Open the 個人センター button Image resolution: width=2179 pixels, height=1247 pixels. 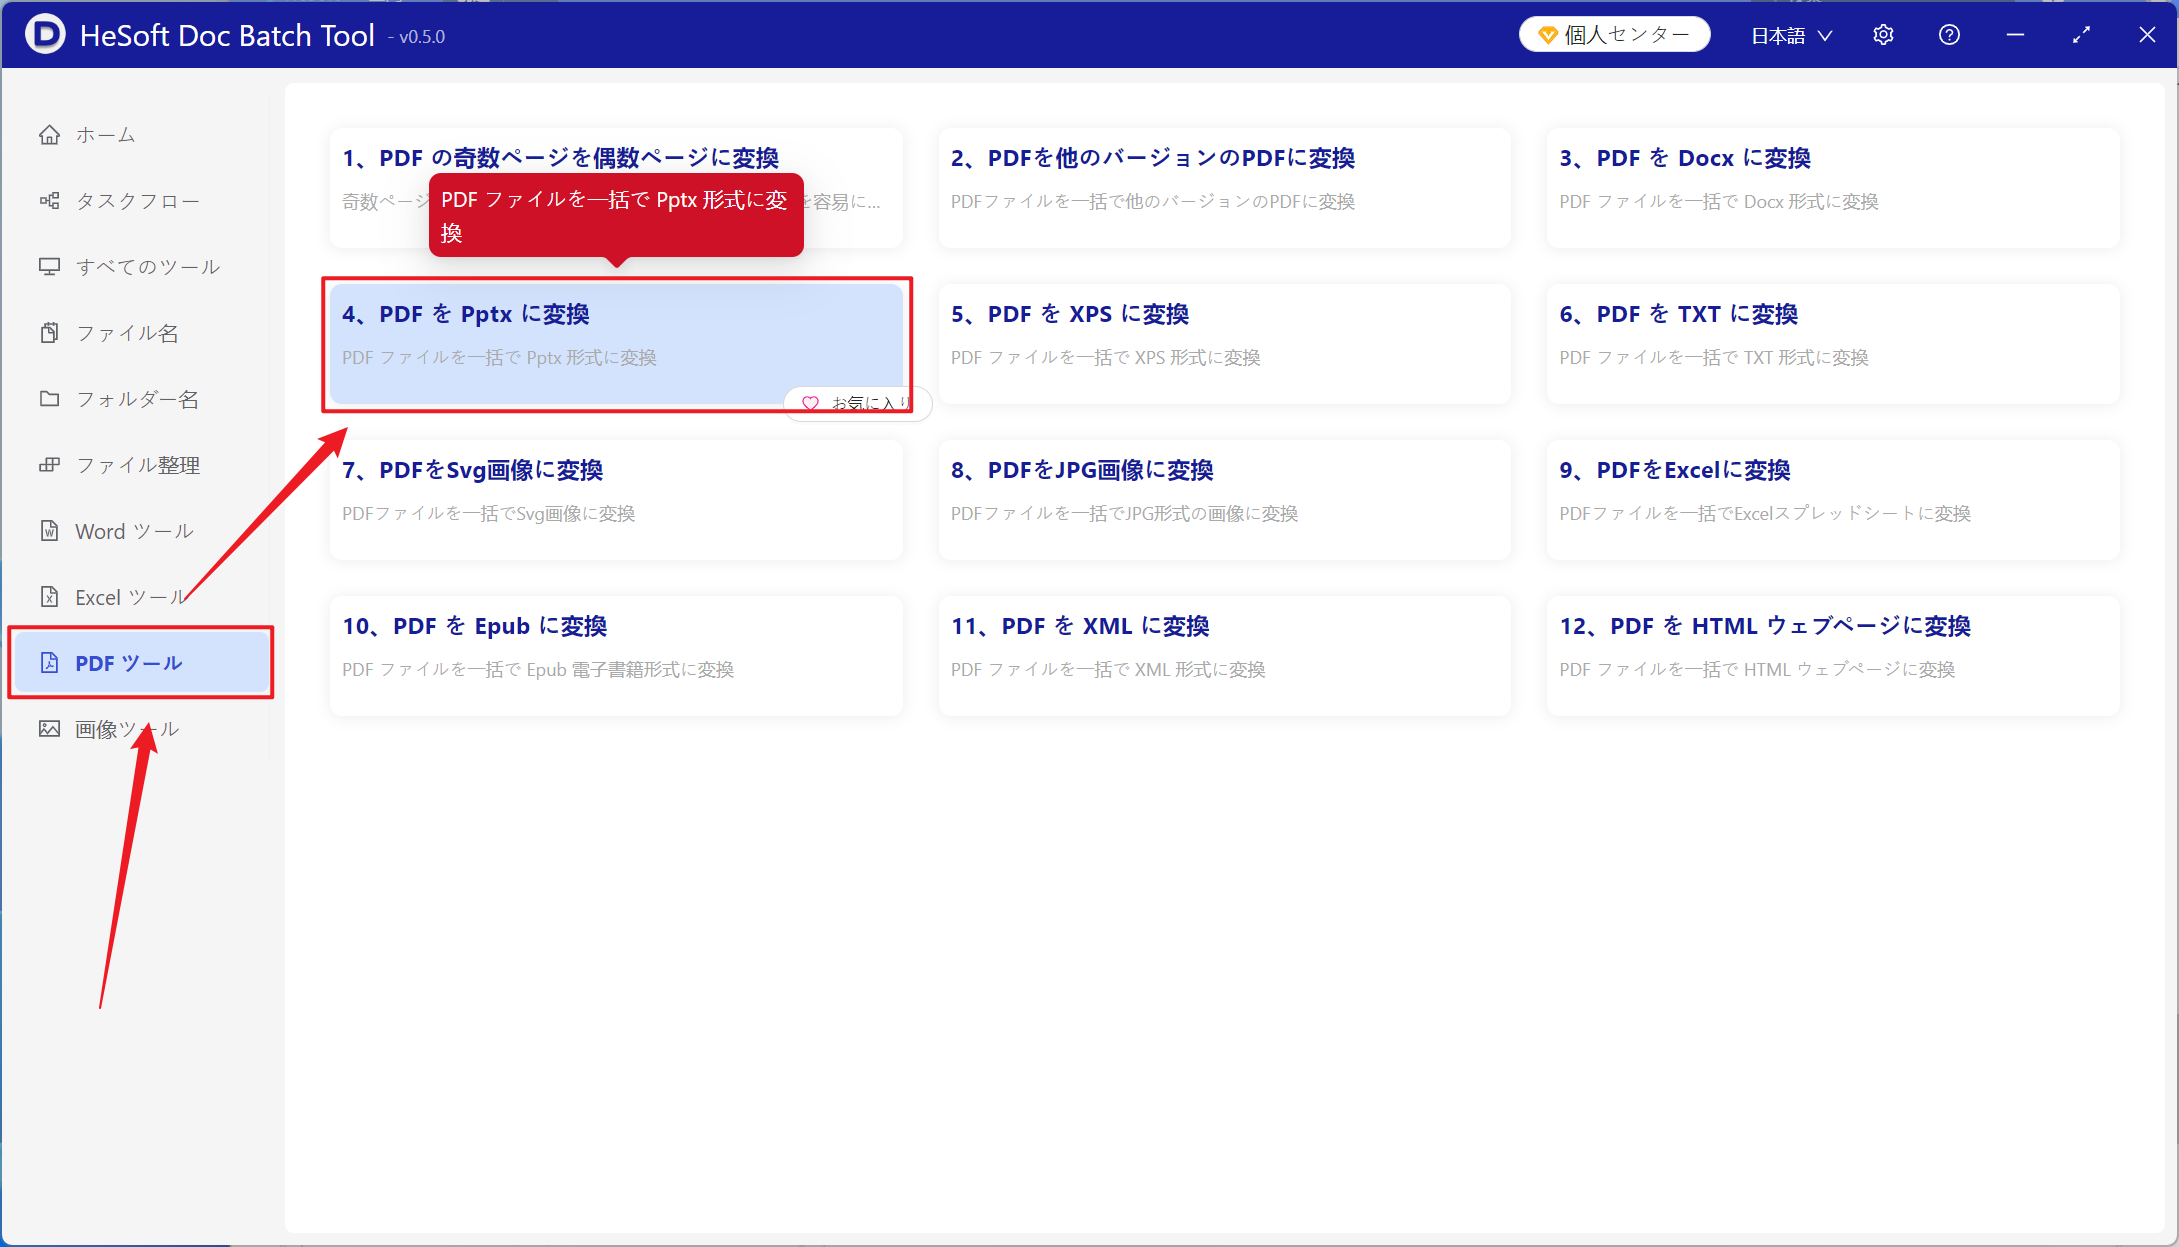[1614, 35]
